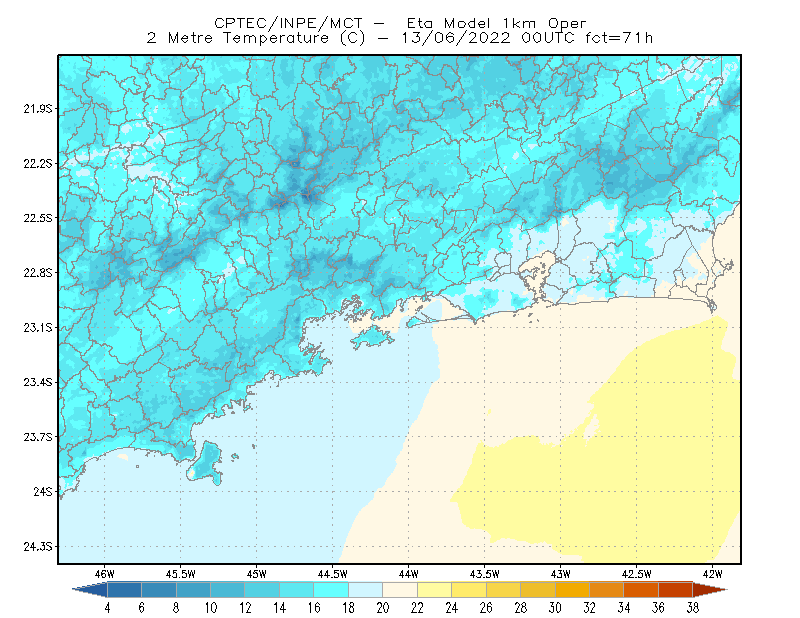Click the color bar value '32'
Screen dimensions: 800x618
coord(589,608)
